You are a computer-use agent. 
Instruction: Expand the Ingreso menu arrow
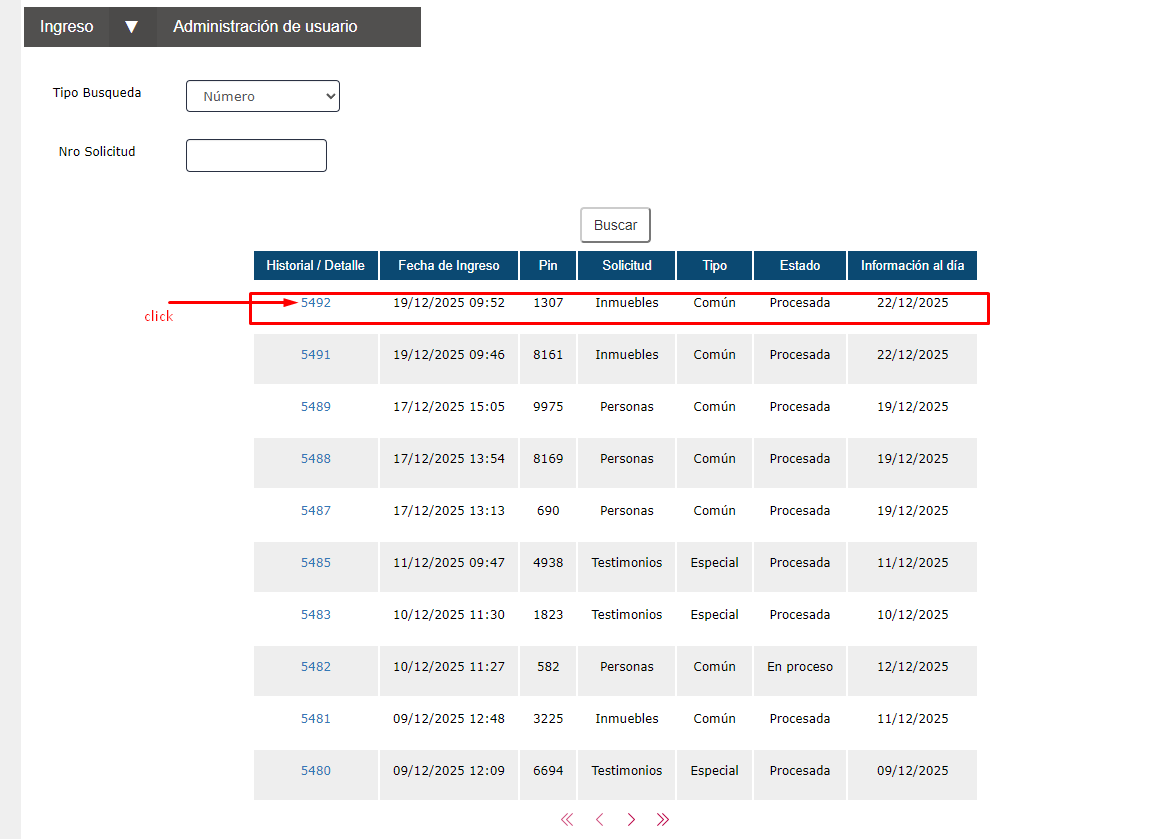pyautogui.click(x=131, y=27)
